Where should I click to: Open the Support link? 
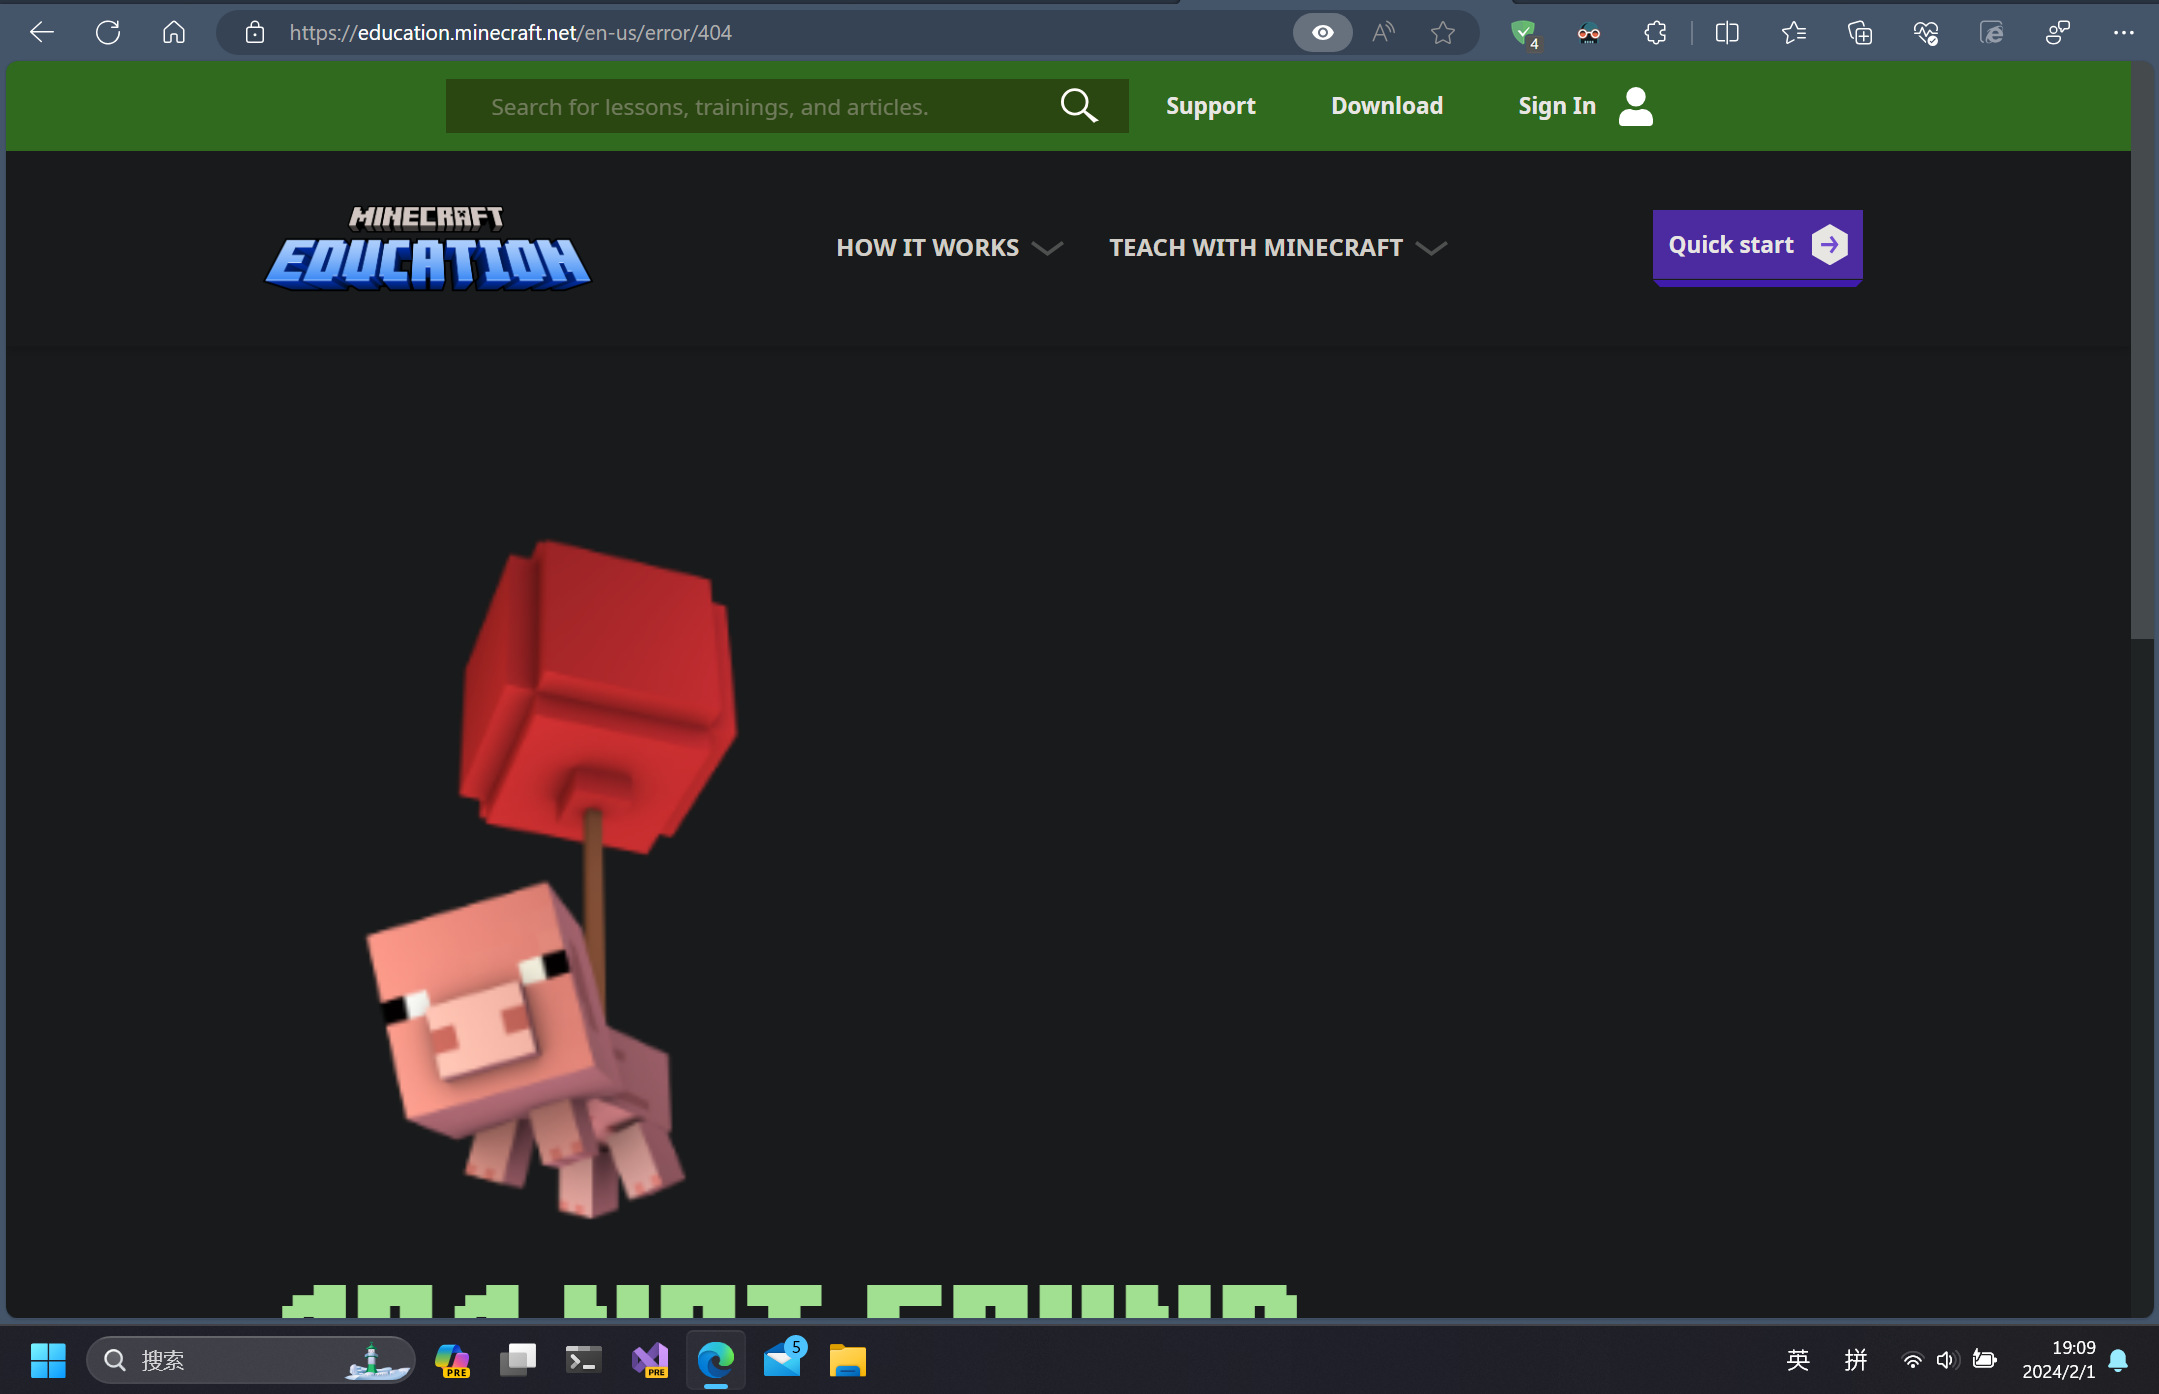point(1210,106)
